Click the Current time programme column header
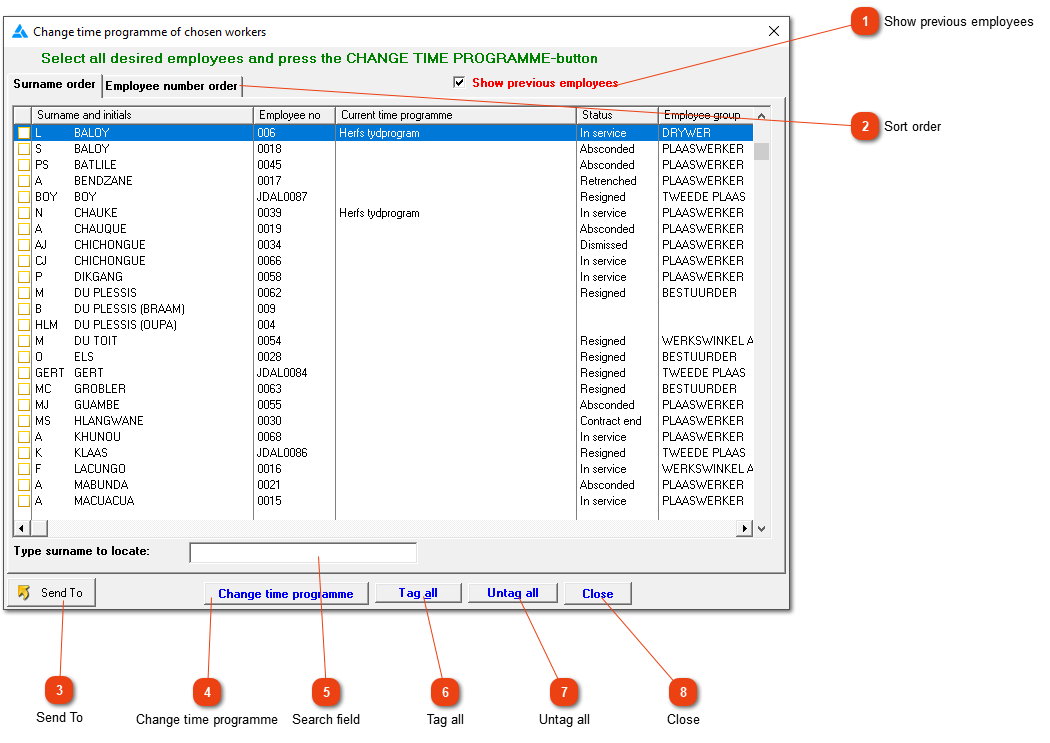Image resolution: width=1050 pixels, height=743 pixels. (x=455, y=115)
